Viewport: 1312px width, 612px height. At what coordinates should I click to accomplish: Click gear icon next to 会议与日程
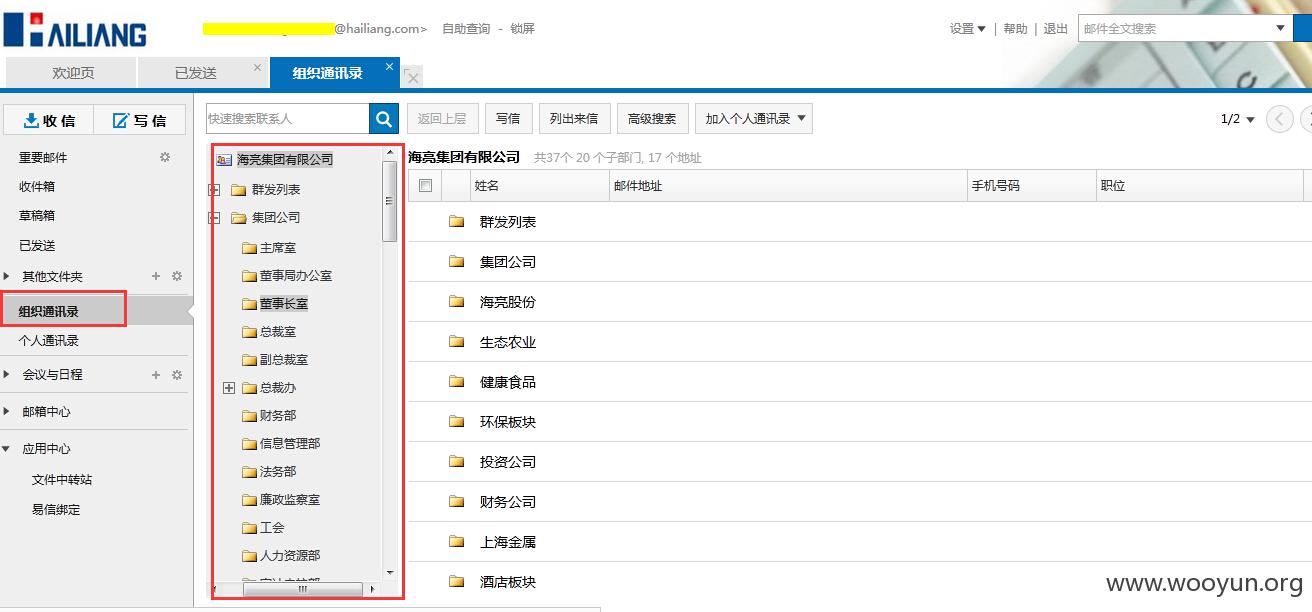coord(177,375)
